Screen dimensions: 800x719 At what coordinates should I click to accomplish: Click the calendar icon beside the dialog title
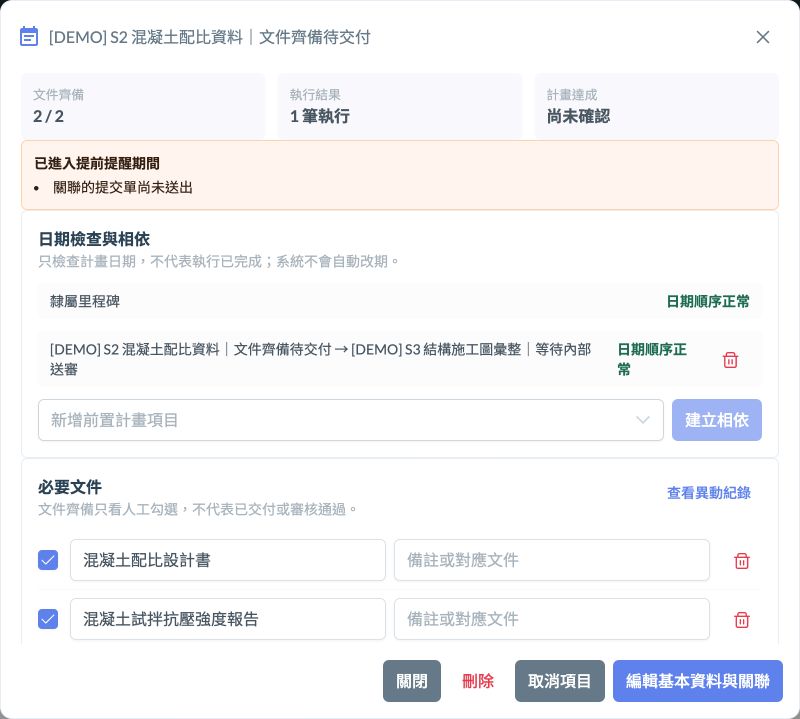coord(29,37)
